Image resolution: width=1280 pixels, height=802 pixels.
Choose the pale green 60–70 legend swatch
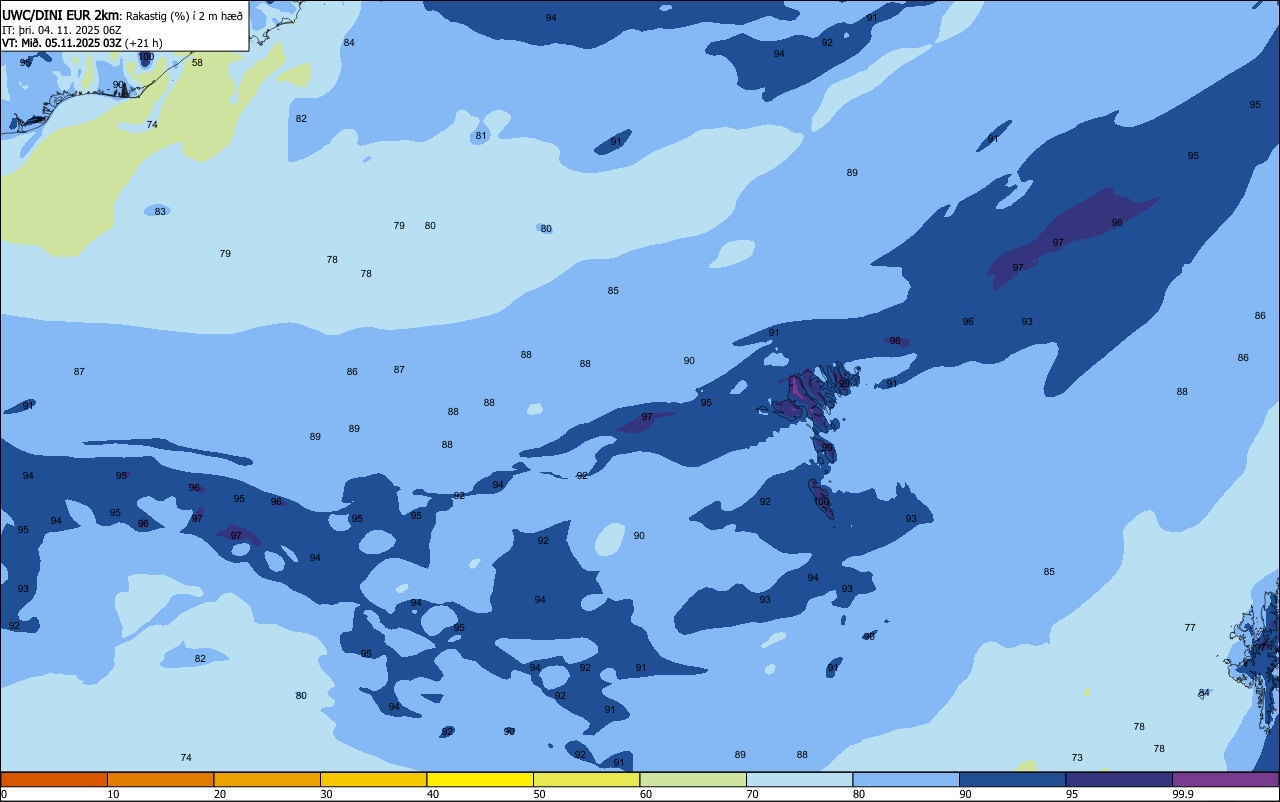tap(693, 779)
